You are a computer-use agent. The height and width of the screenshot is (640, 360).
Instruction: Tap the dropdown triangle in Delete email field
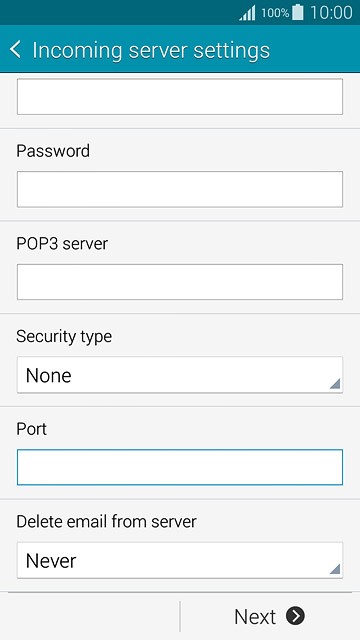pos(334,569)
